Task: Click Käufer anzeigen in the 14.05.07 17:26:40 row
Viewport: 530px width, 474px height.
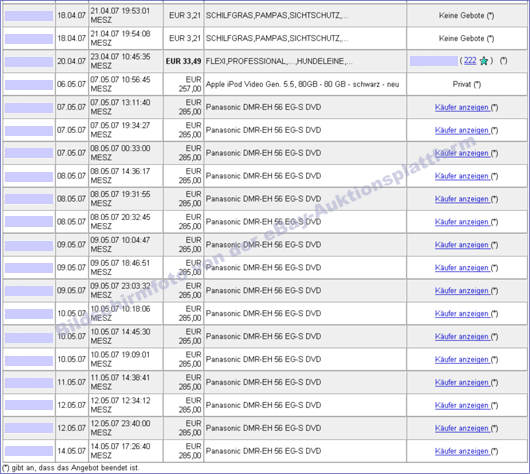Action: tap(462, 451)
